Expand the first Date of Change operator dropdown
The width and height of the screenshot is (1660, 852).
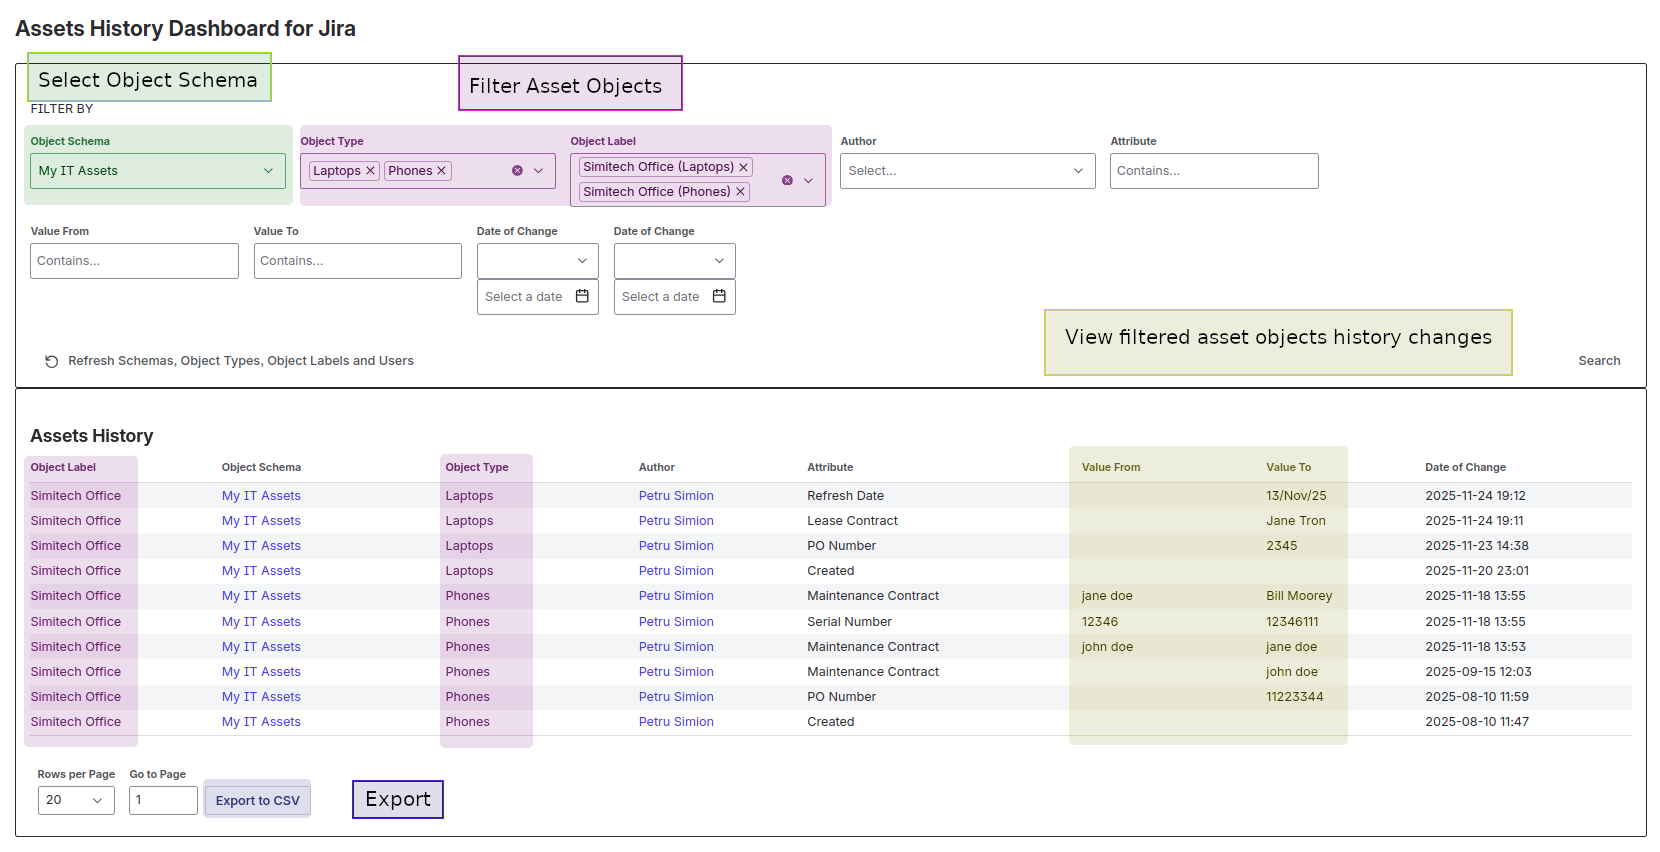(x=537, y=261)
